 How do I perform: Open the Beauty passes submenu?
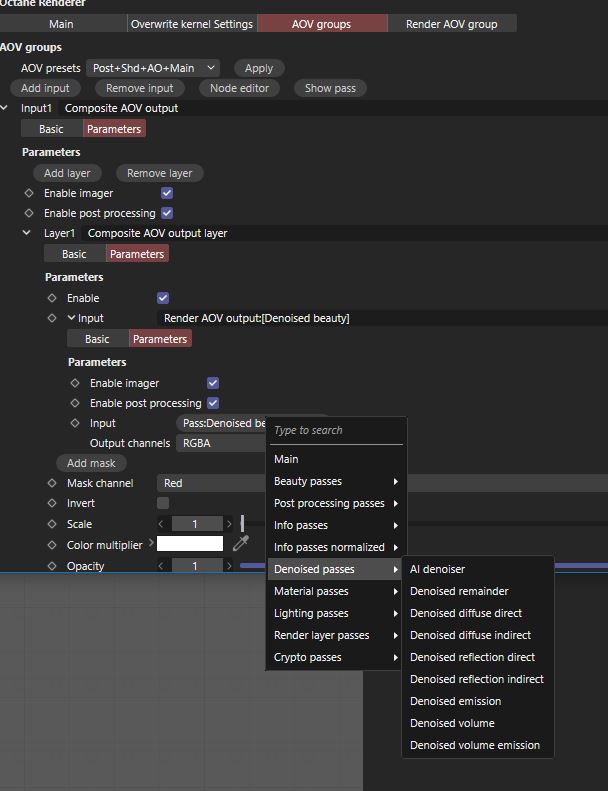334,481
